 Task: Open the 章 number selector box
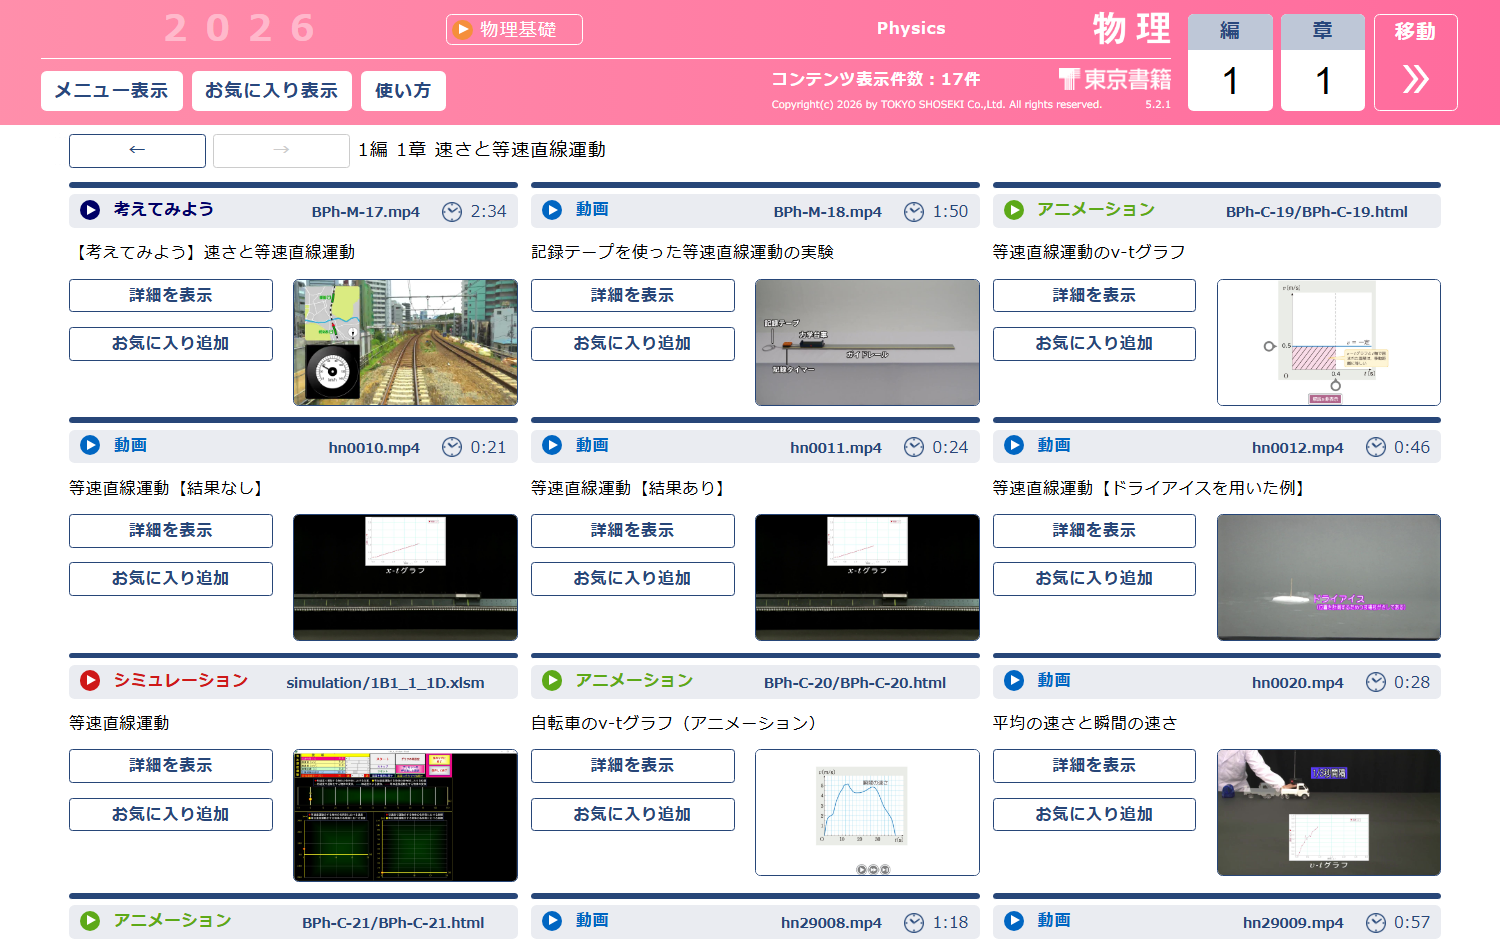(1322, 80)
